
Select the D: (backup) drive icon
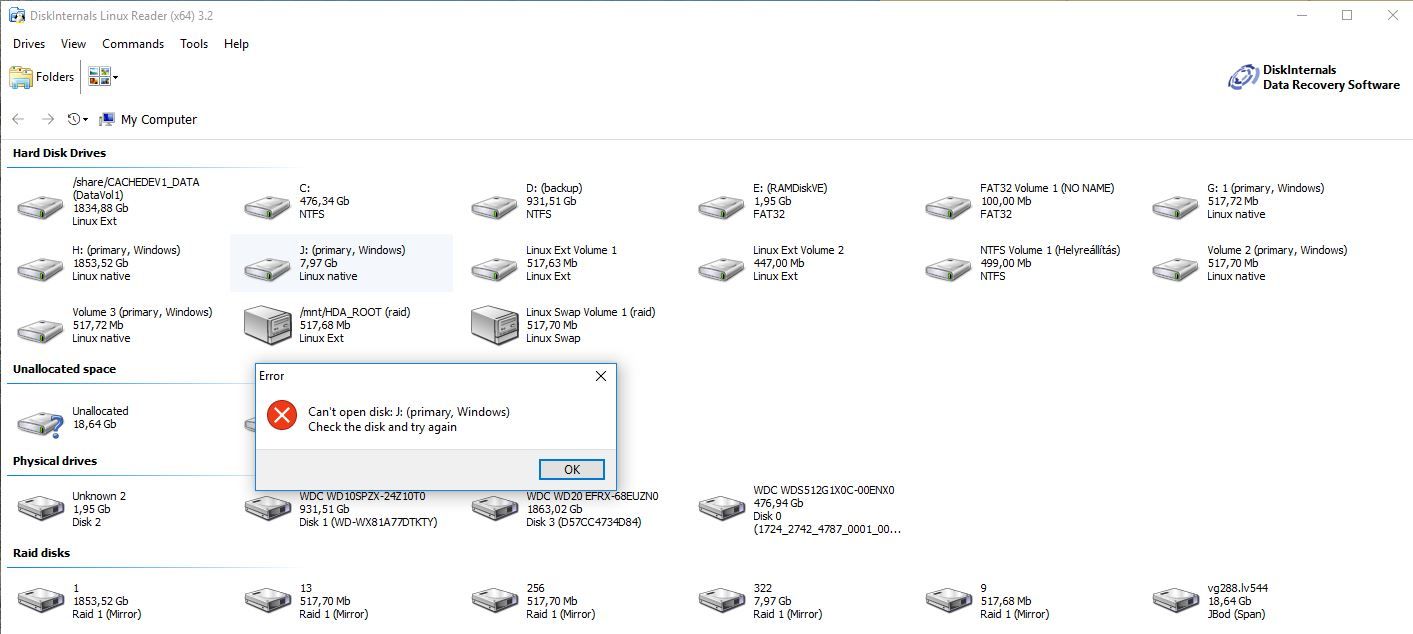click(x=494, y=207)
